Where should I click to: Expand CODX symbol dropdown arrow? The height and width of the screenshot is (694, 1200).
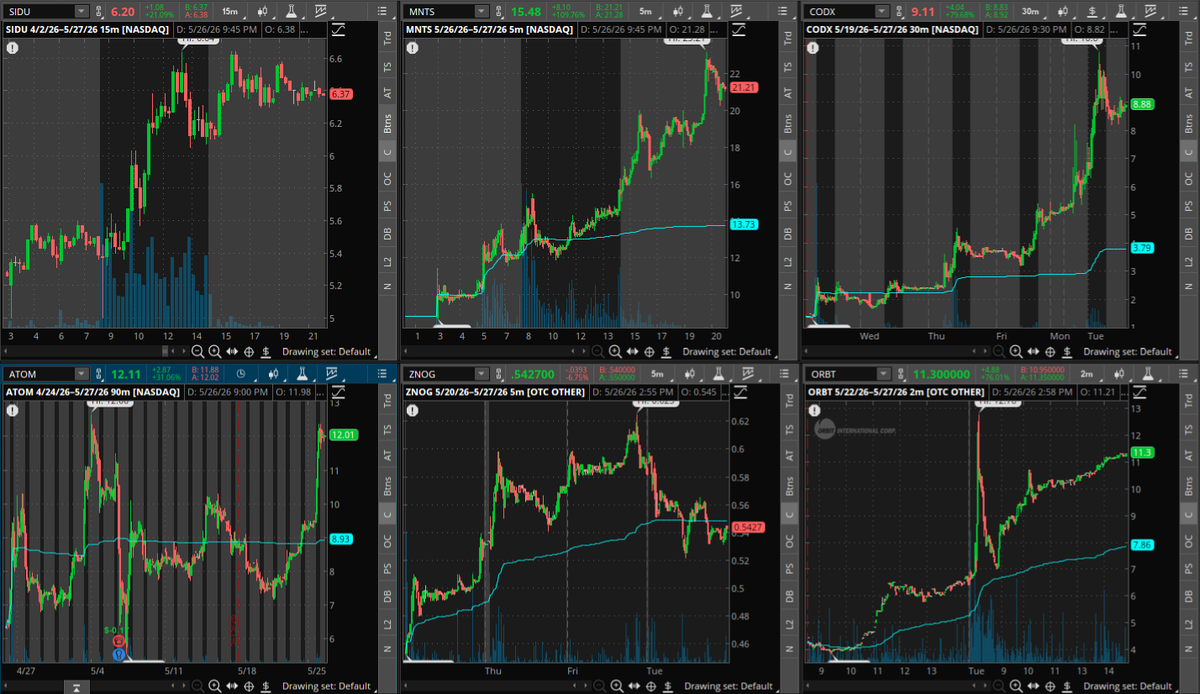tap(881, 11)
